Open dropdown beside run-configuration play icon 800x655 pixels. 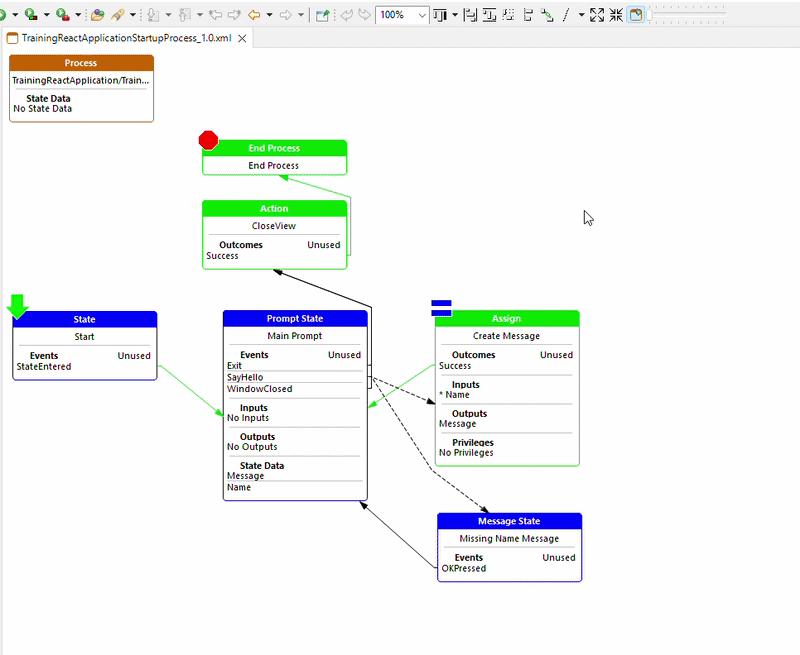(x=46, y=15)
